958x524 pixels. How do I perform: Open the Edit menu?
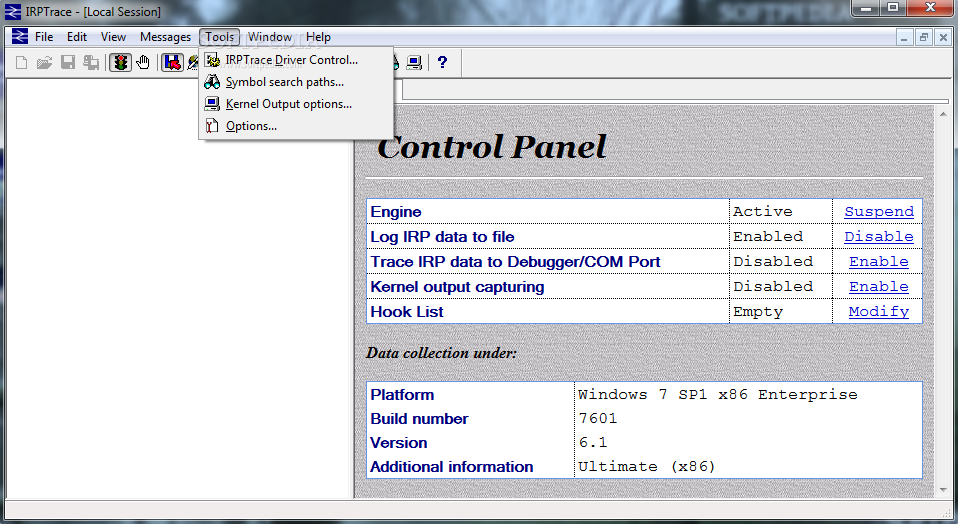tap(77, 37)
